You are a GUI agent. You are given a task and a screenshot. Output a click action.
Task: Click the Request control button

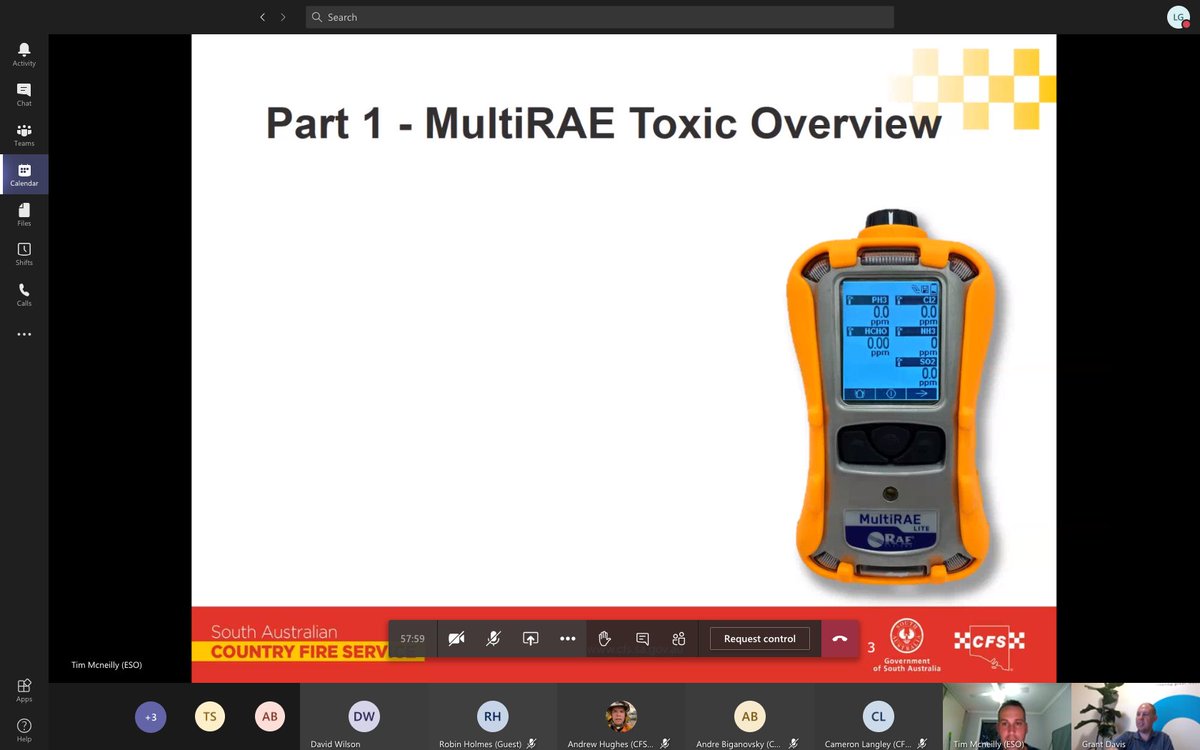pyautogui.click(x=760, y=638)
